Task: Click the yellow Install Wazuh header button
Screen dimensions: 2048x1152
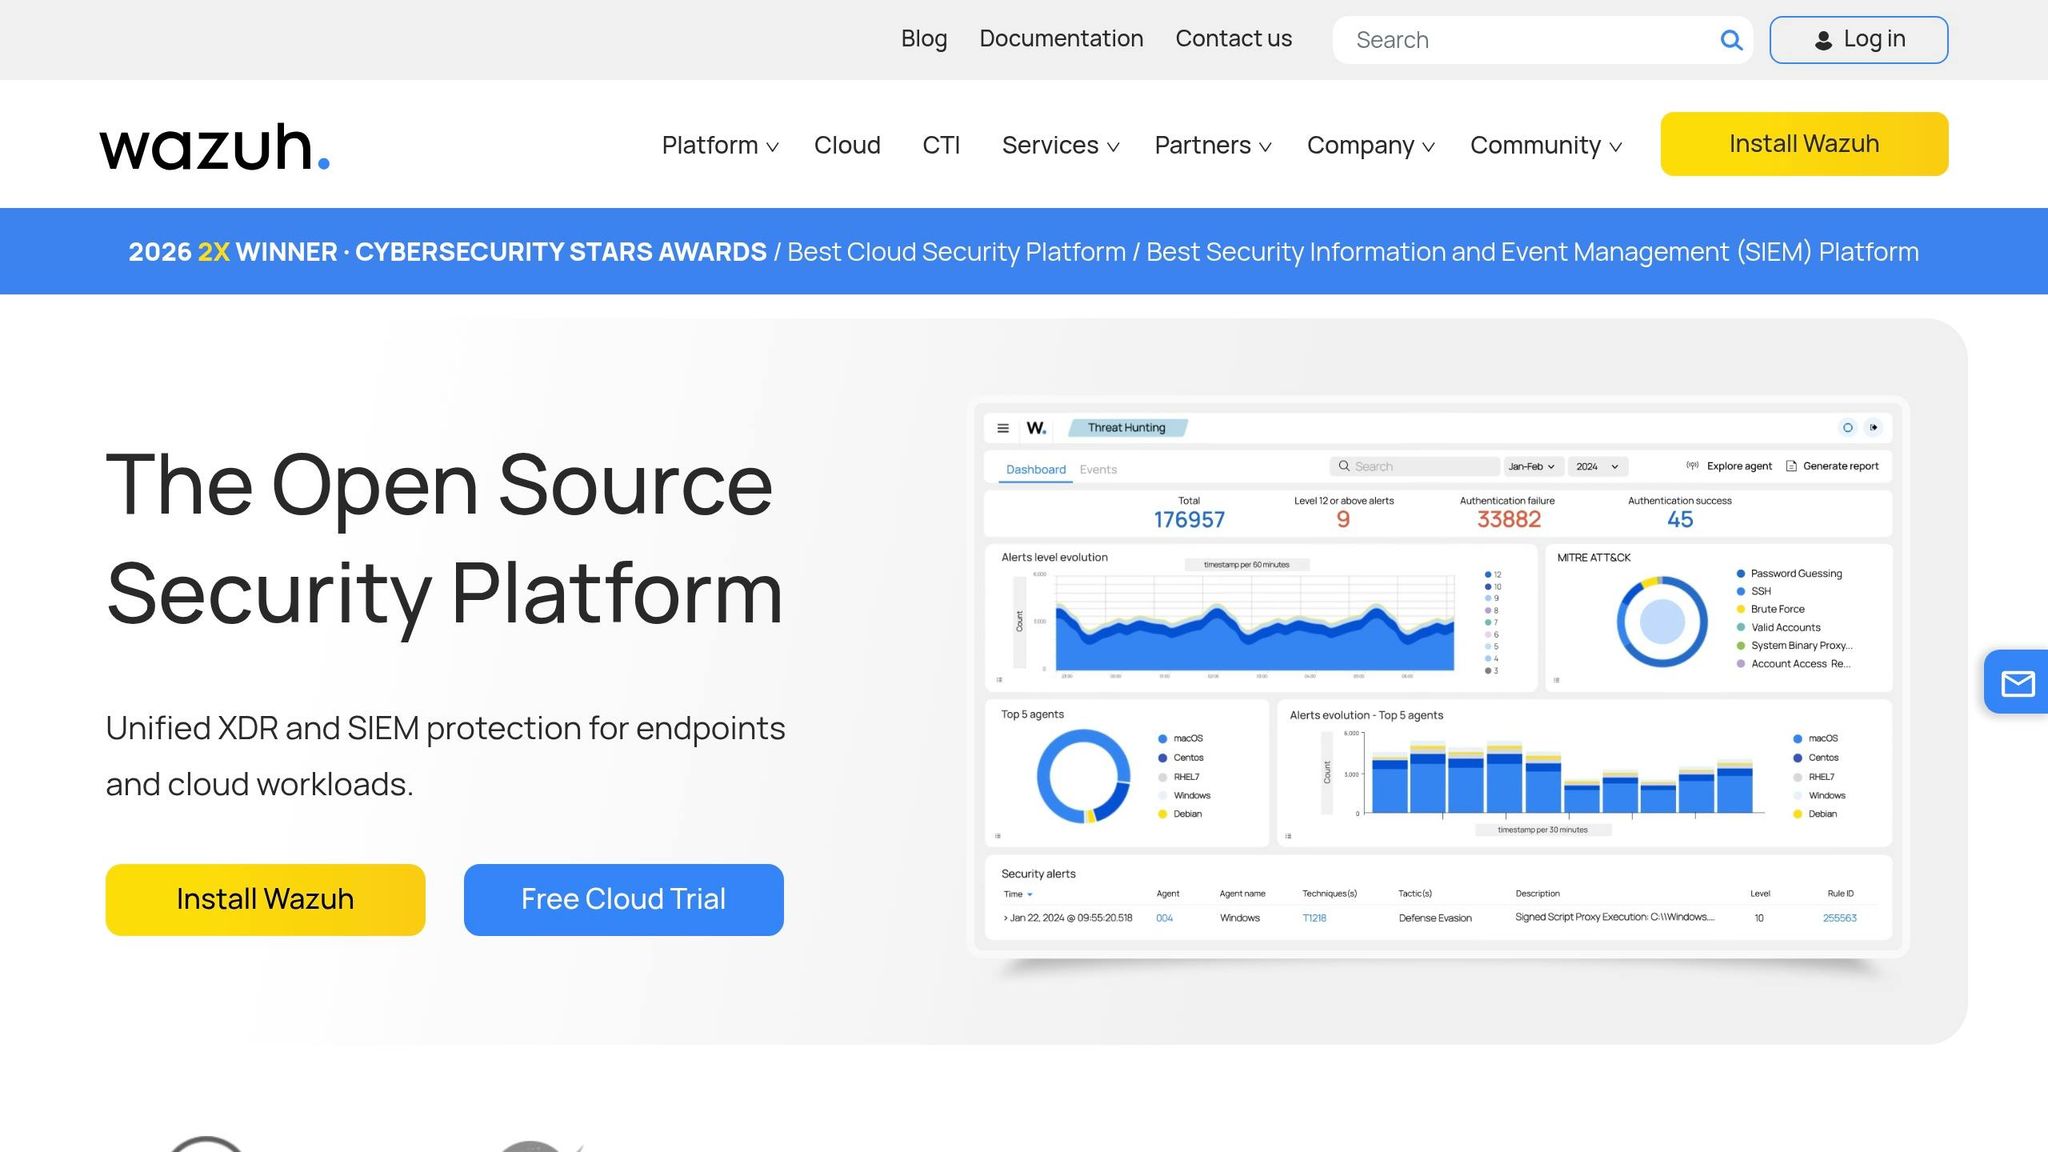Action: 1804,144
